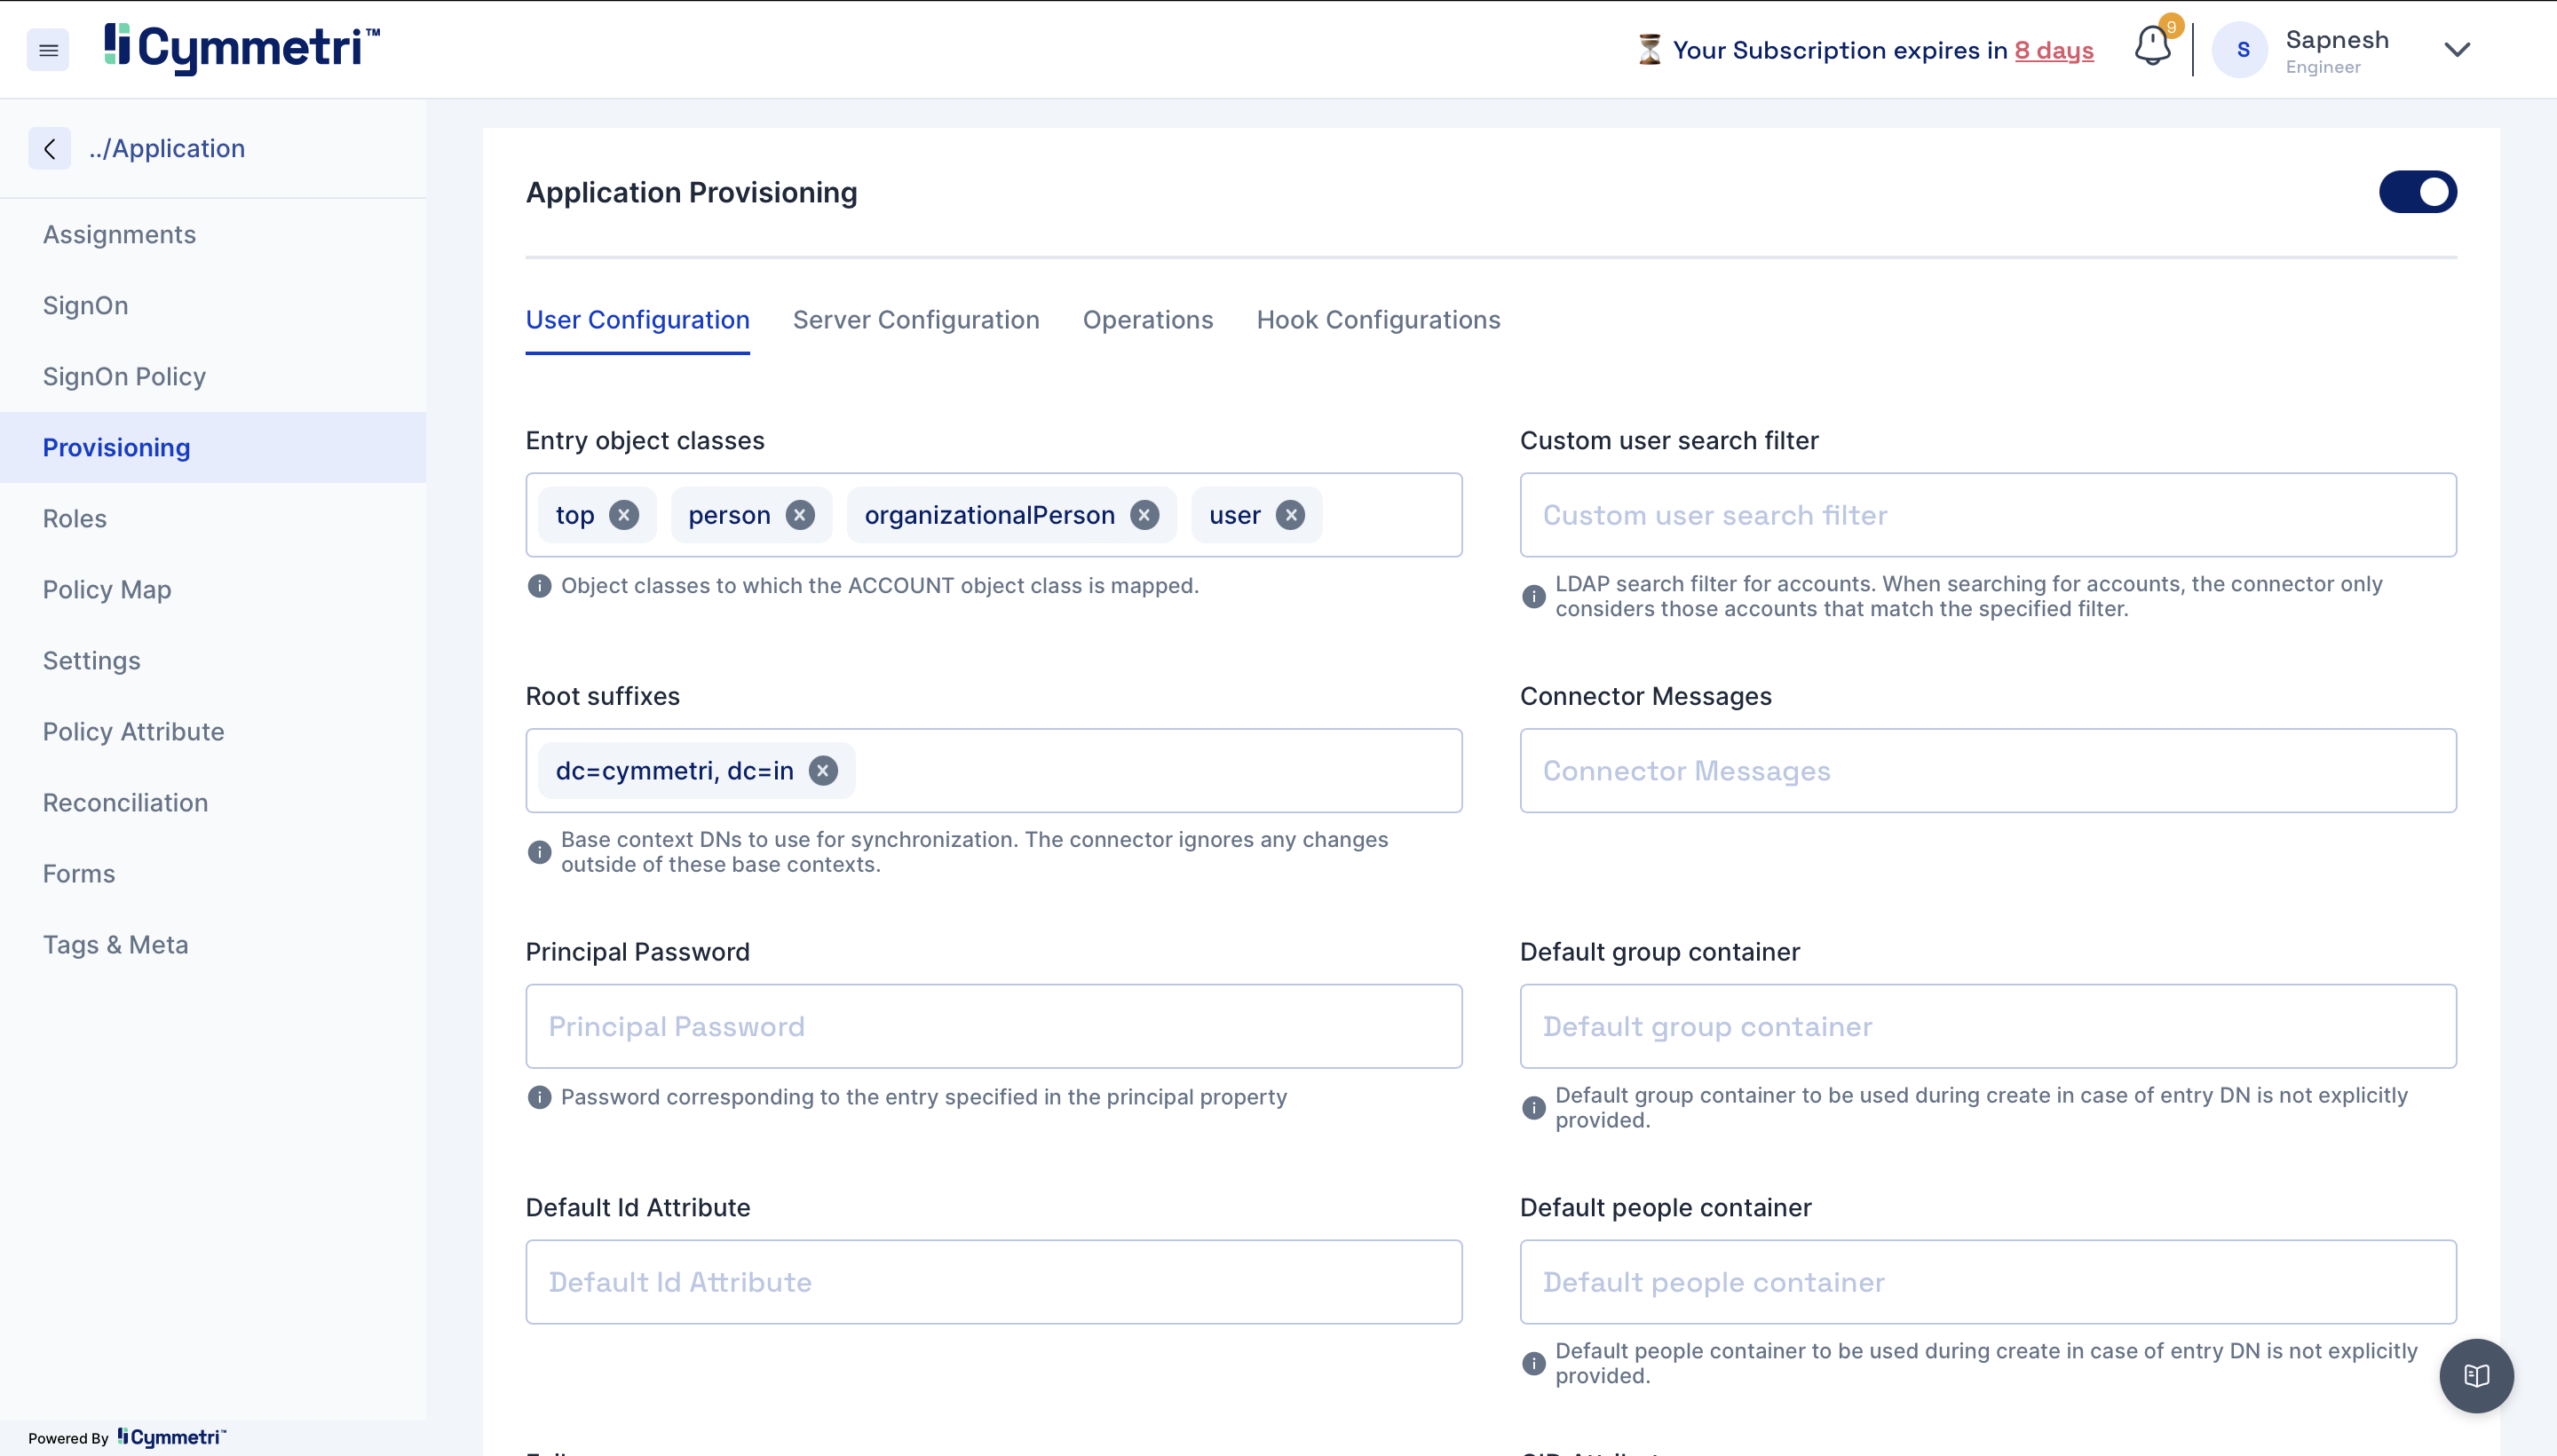2557x1456 pixels.
Task: Click the '8 days' subscription link
Action: pos(2053,50)
